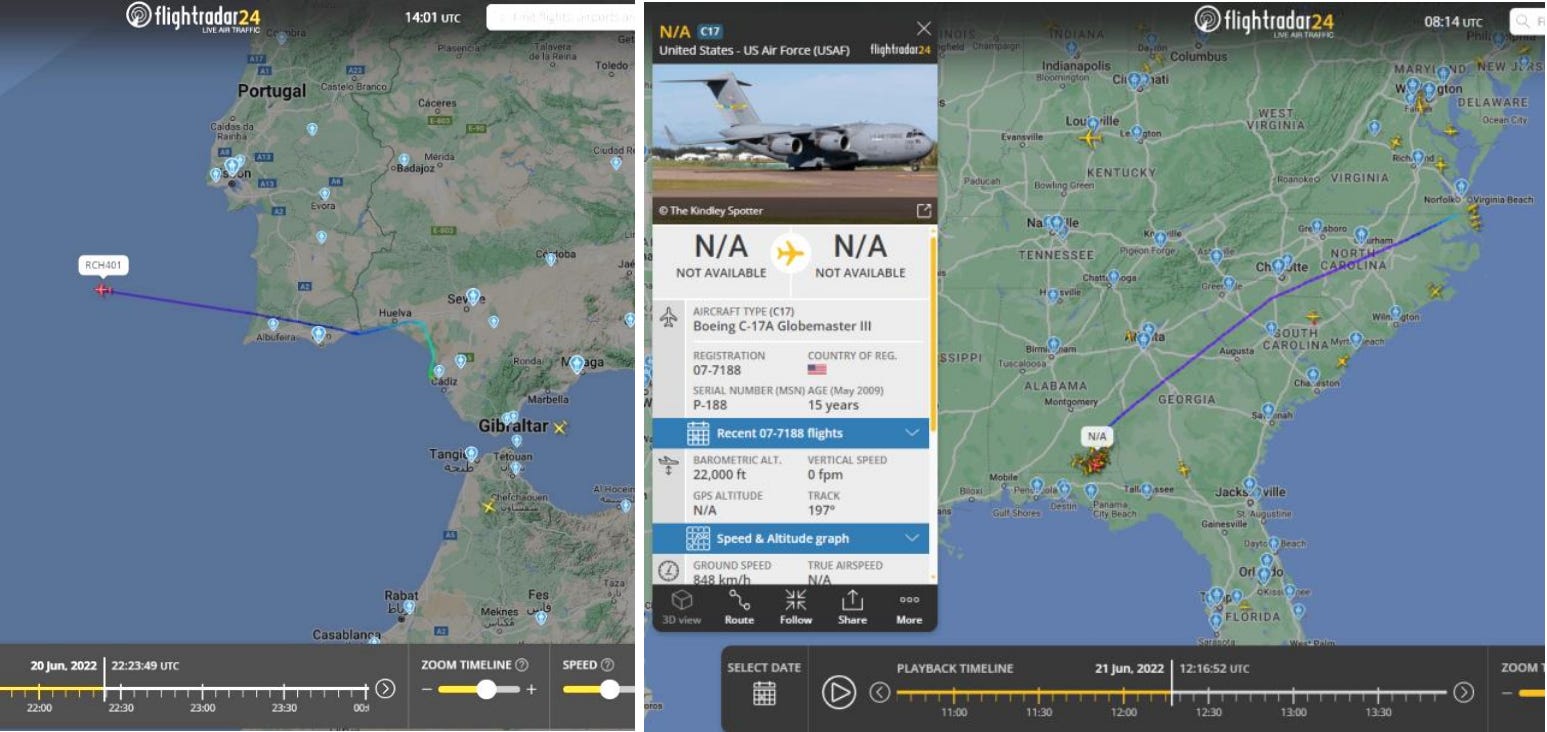Open Zoom Timeline help question mark

(x=521, y=665)
